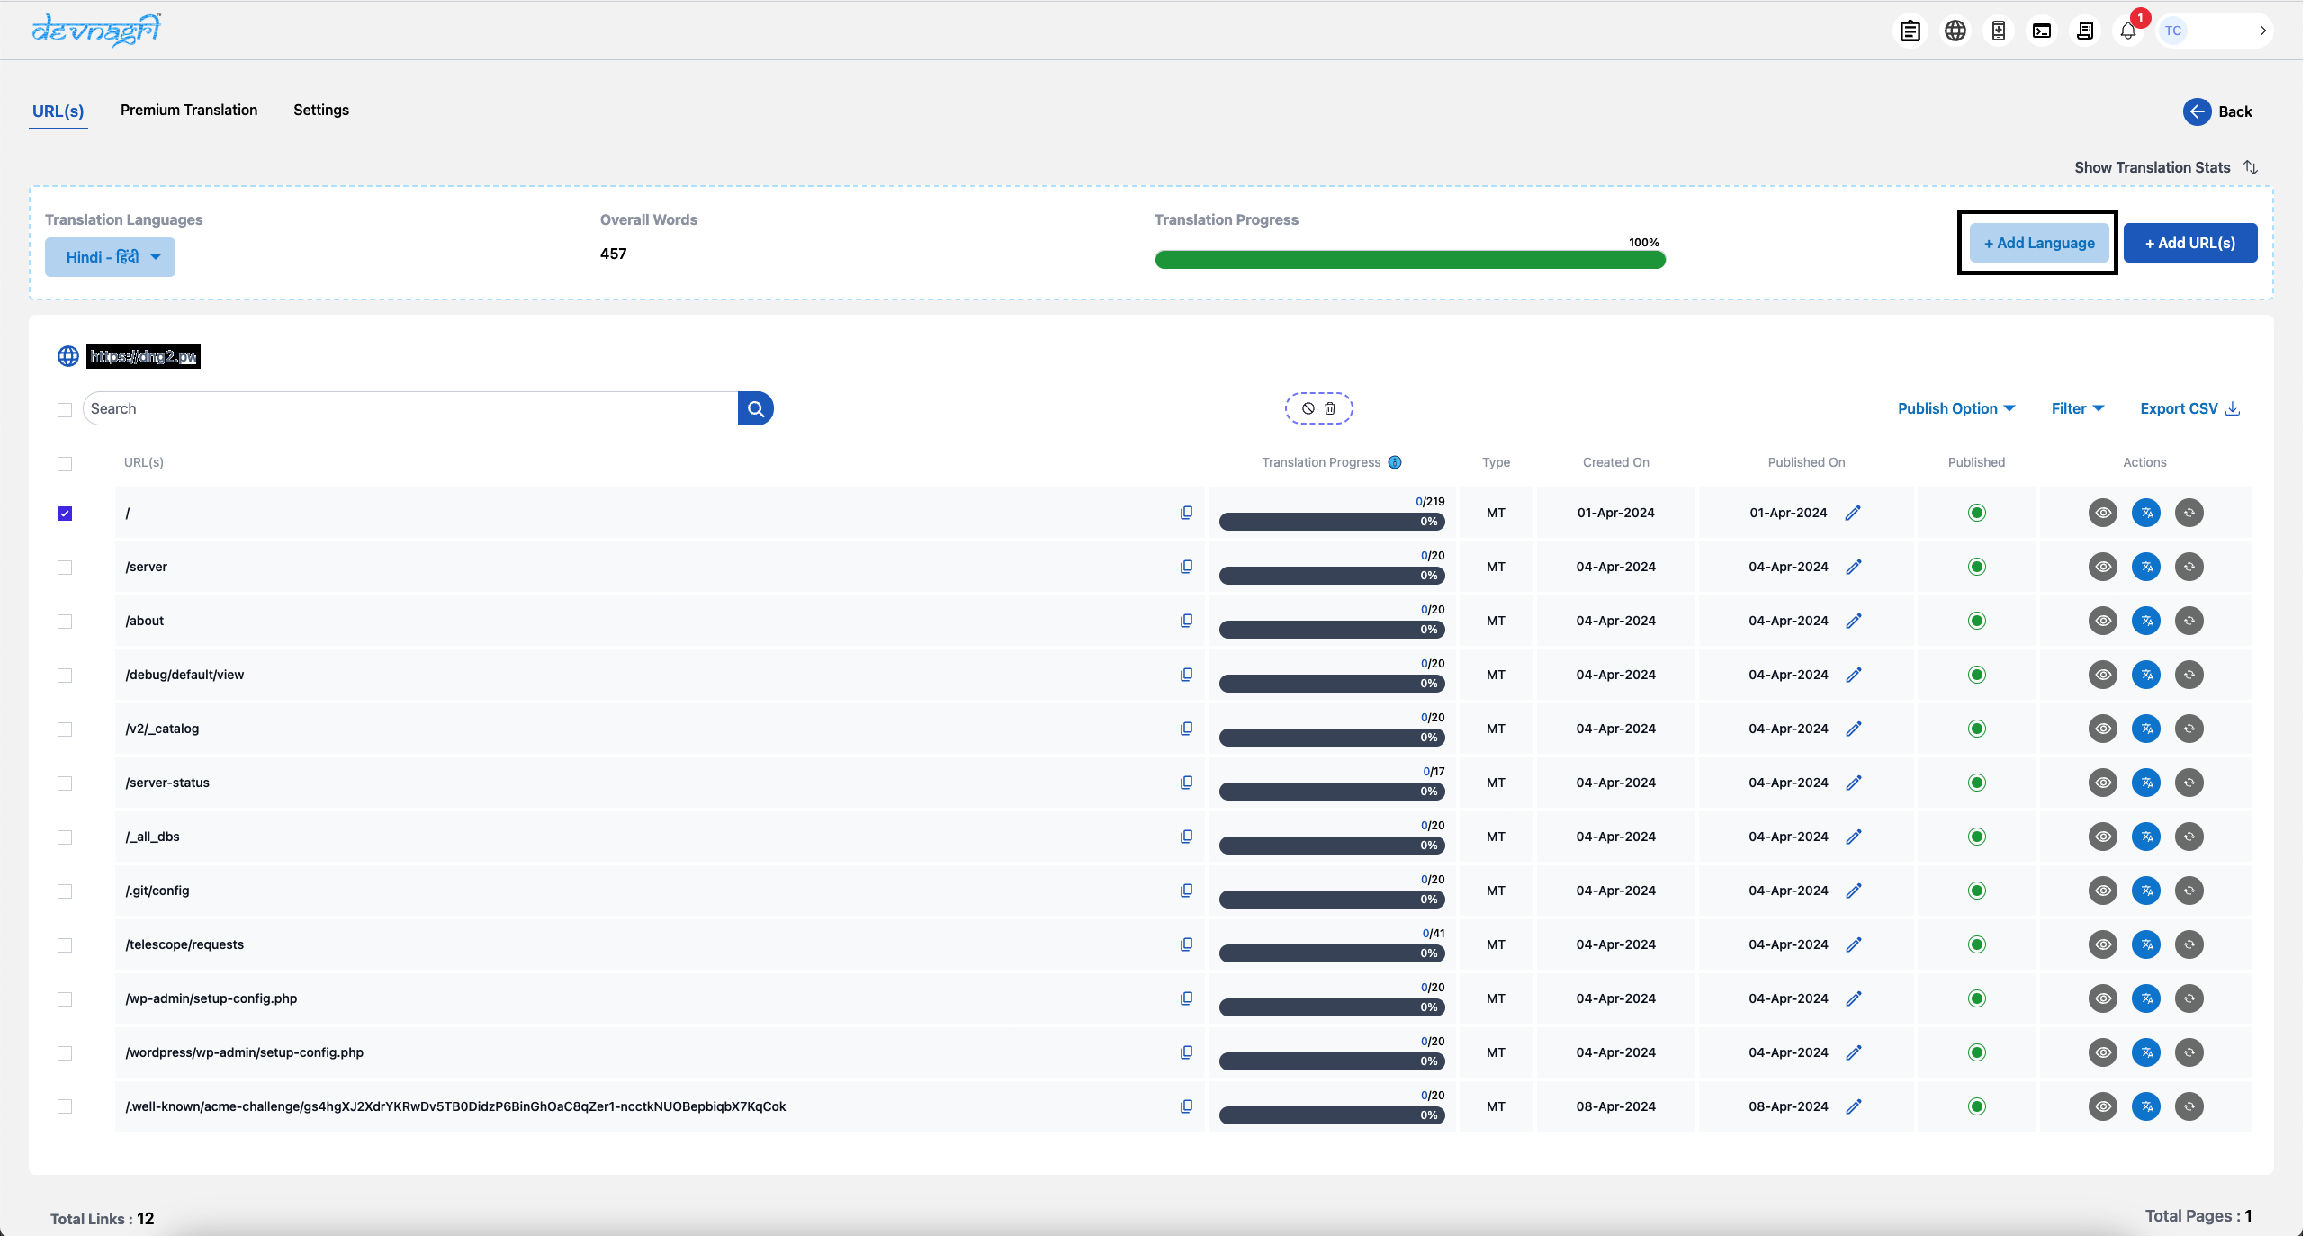Viewport: 2305px width, 1237px height.
Task: Click translate icon for /v2/_catalog row
Action: 2147,729
